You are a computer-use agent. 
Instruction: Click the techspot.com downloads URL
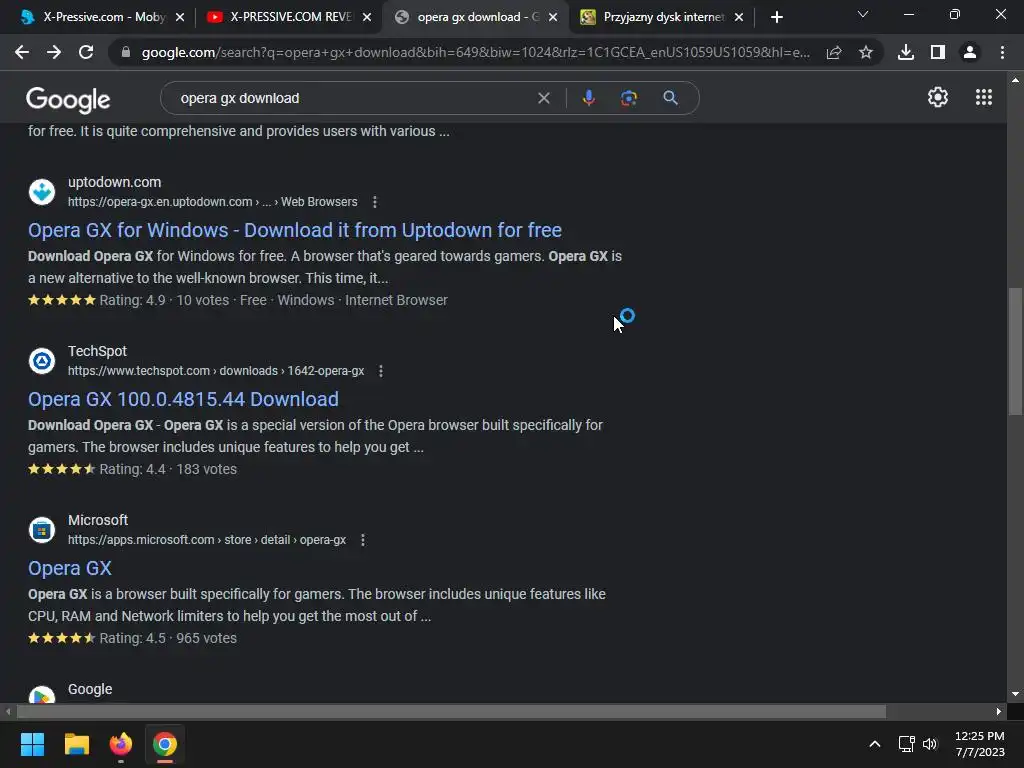[x=216, y=371]
